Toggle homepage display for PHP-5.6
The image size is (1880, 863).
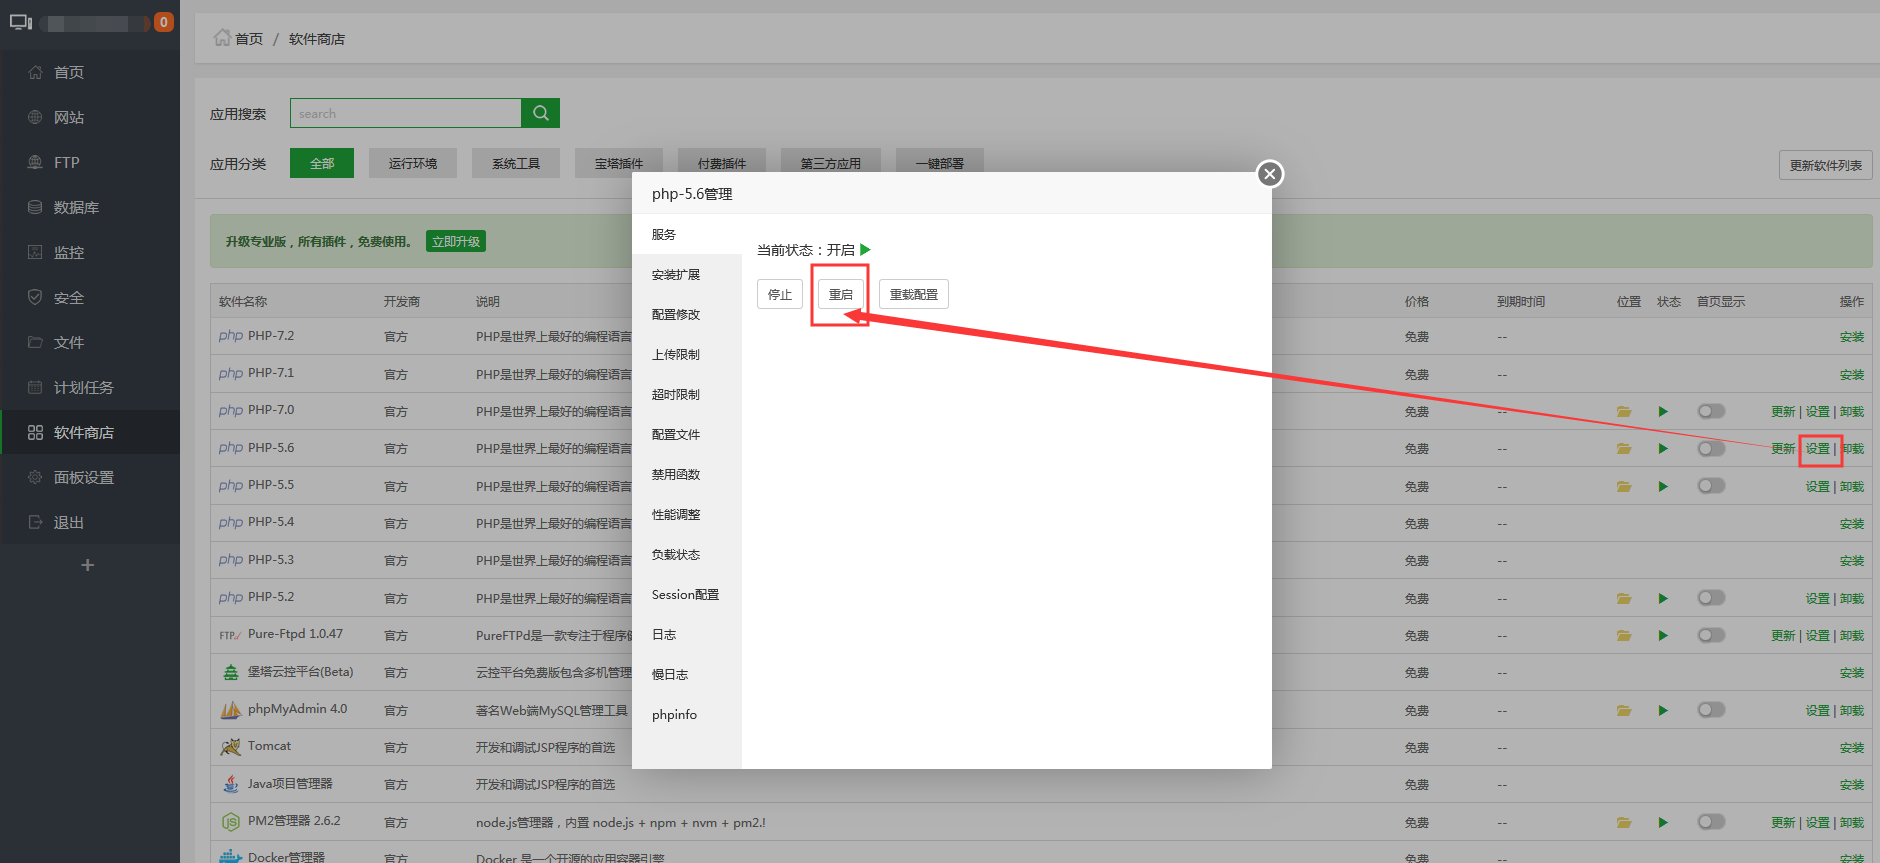click(x=1711, y=449)
